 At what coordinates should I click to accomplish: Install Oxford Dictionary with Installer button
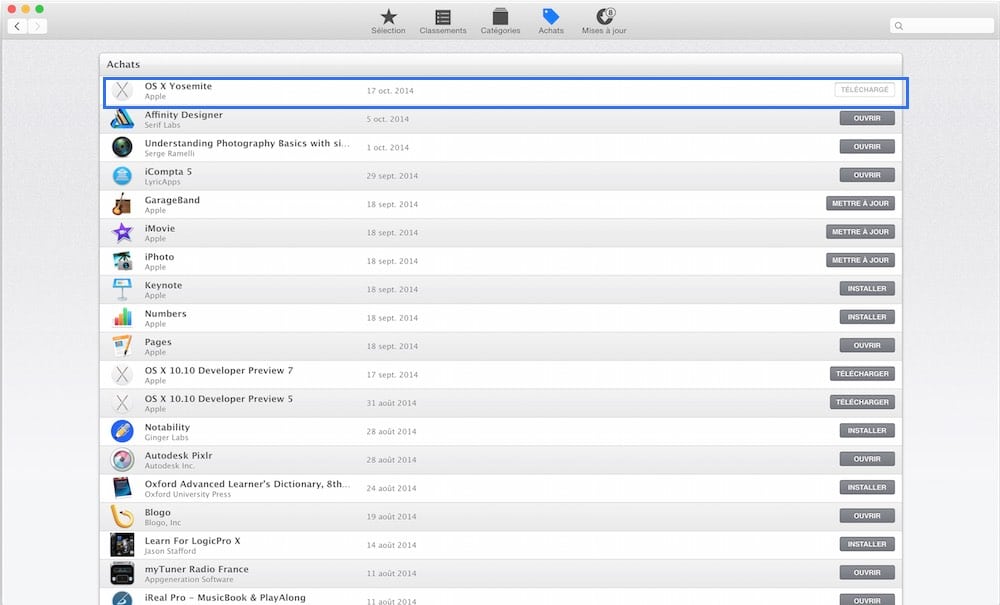[x=867, y=487]
